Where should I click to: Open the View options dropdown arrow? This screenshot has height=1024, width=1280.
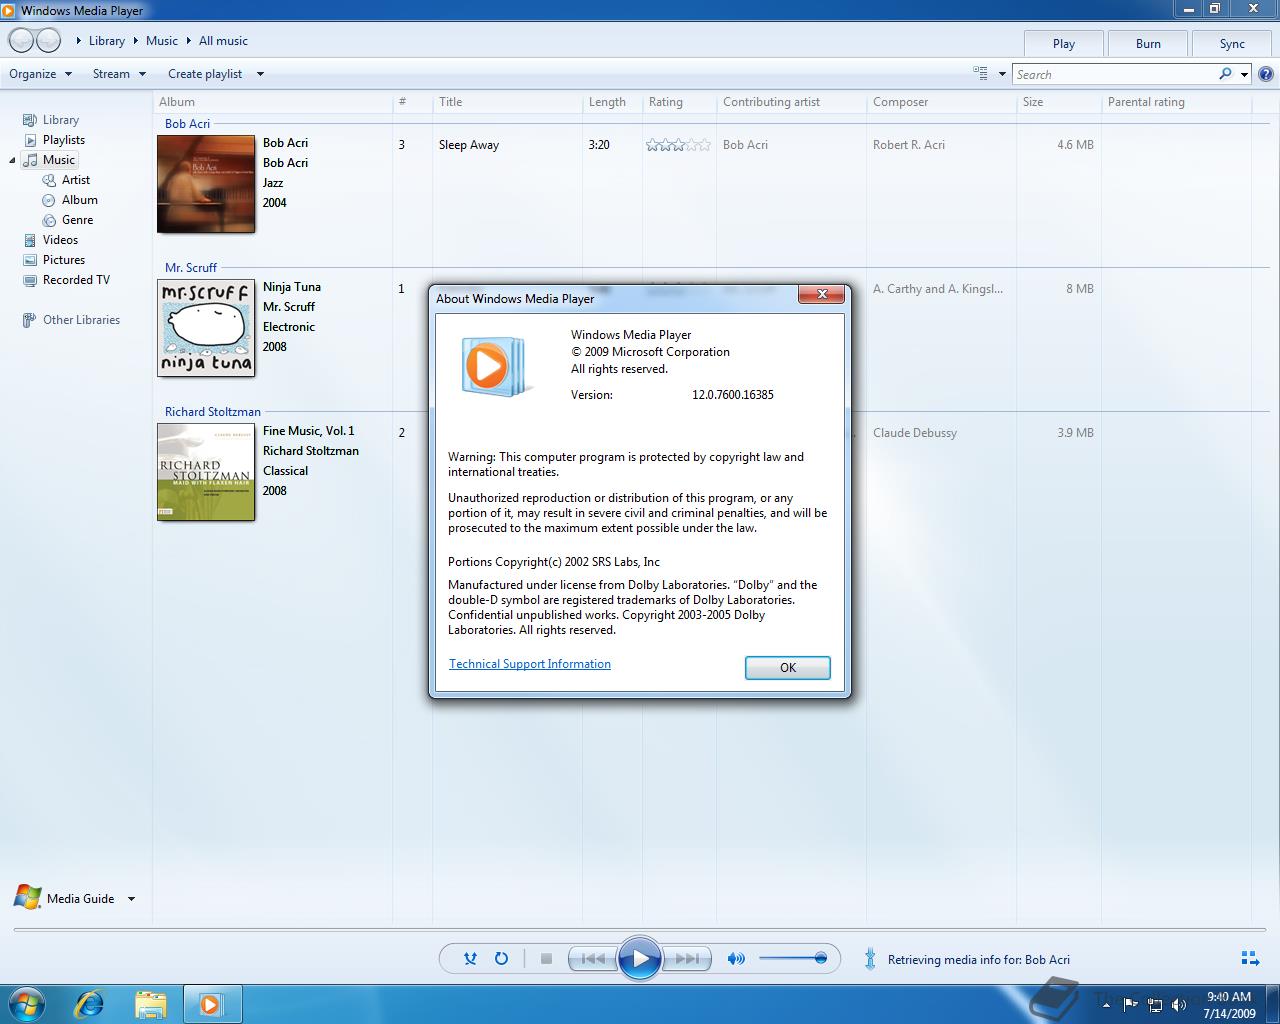(x=1002, y=74)
